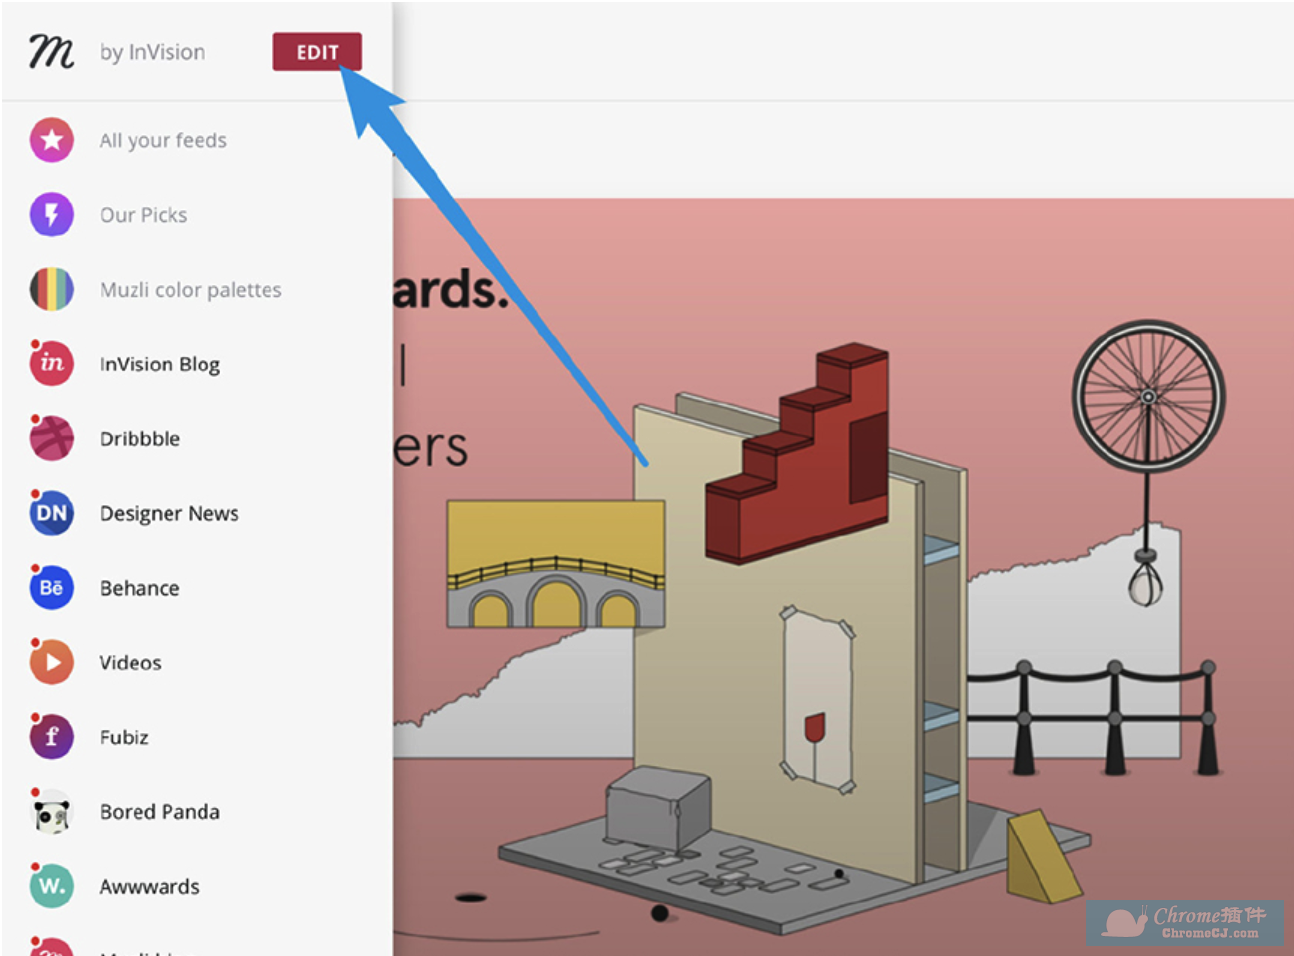Open All your feeds label
Image resolution: width=1294 pixels, height=956 pixels.
pos(163,141)
